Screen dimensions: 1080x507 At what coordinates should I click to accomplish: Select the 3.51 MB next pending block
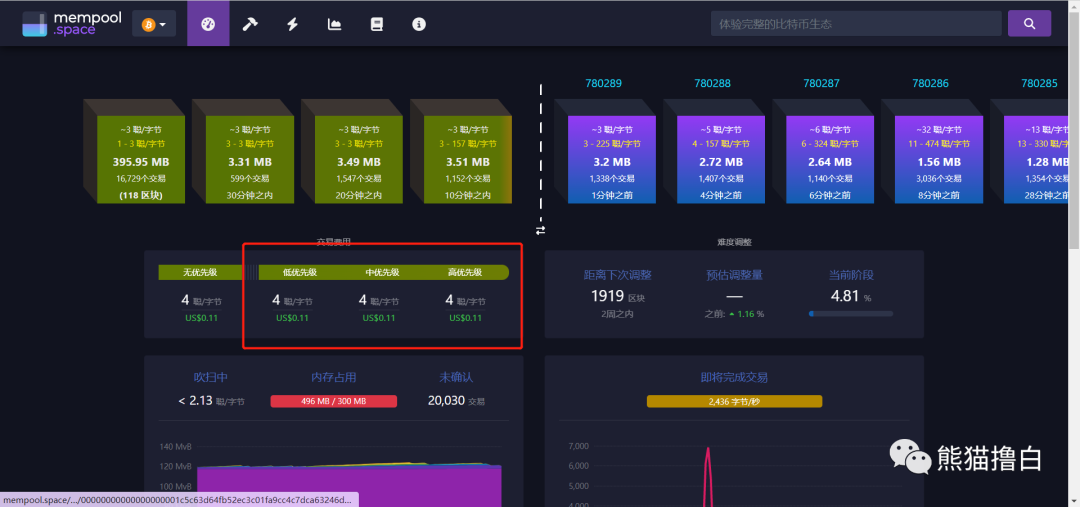[468, 159]
